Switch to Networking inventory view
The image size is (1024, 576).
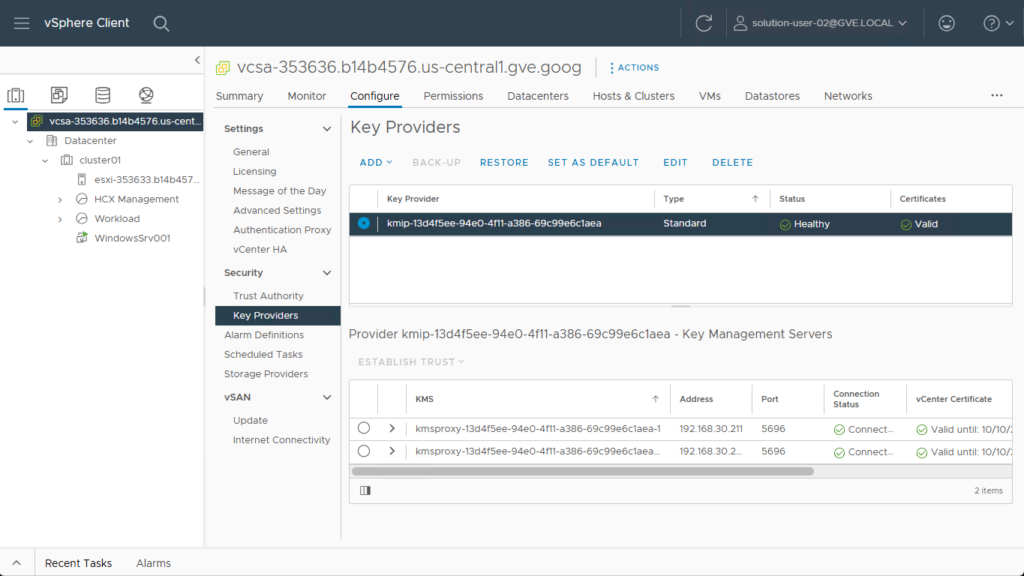[x=146, y=95]
